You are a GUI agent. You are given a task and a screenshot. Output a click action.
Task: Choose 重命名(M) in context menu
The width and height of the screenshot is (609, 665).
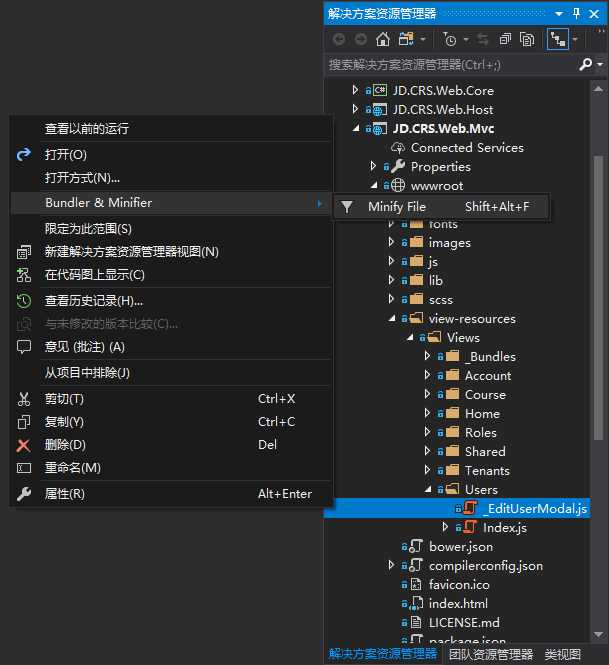coord(171,468)
